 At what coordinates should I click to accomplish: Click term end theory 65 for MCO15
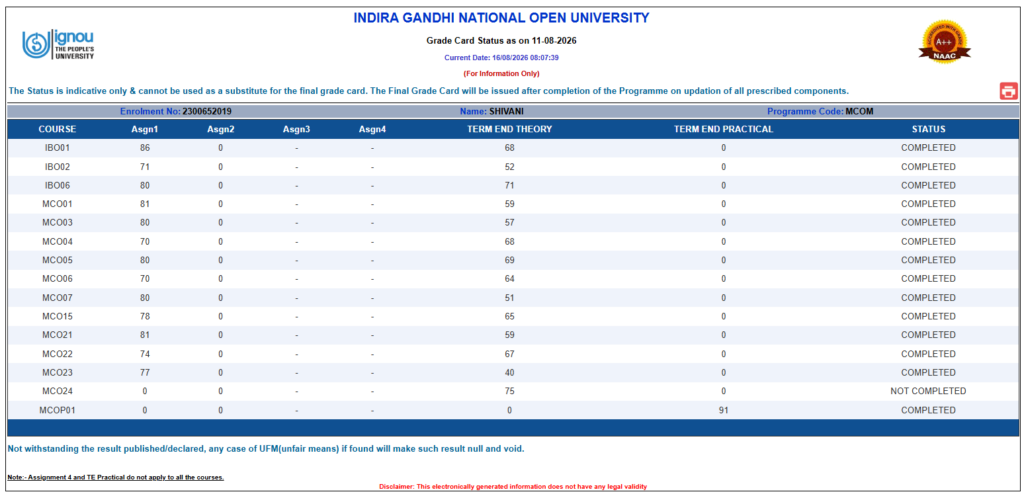[509, 317]
